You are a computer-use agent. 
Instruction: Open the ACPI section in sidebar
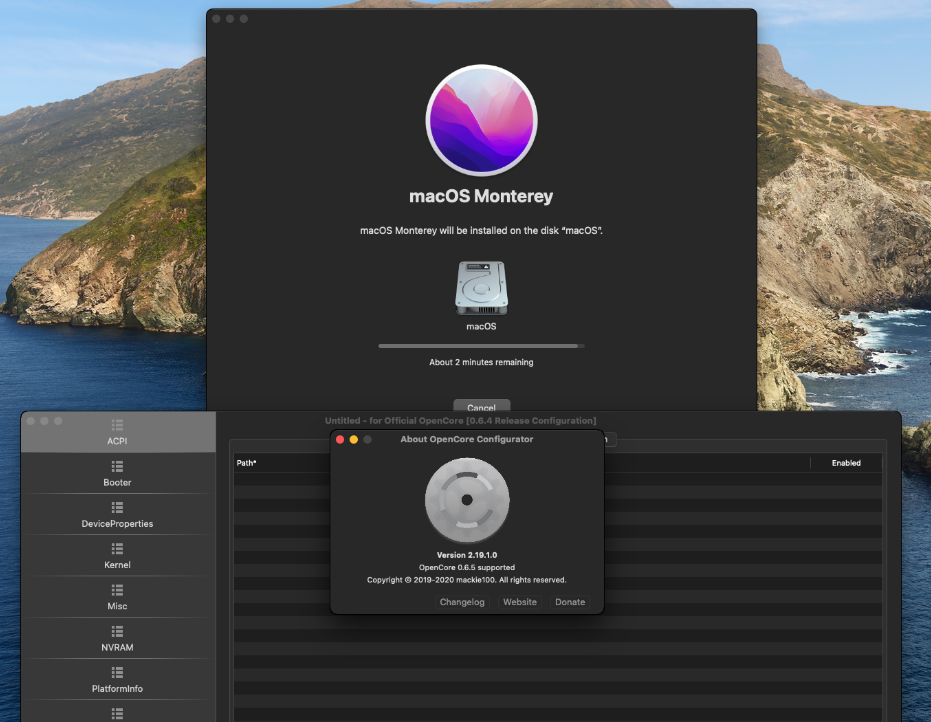click(x=118, y=432)
